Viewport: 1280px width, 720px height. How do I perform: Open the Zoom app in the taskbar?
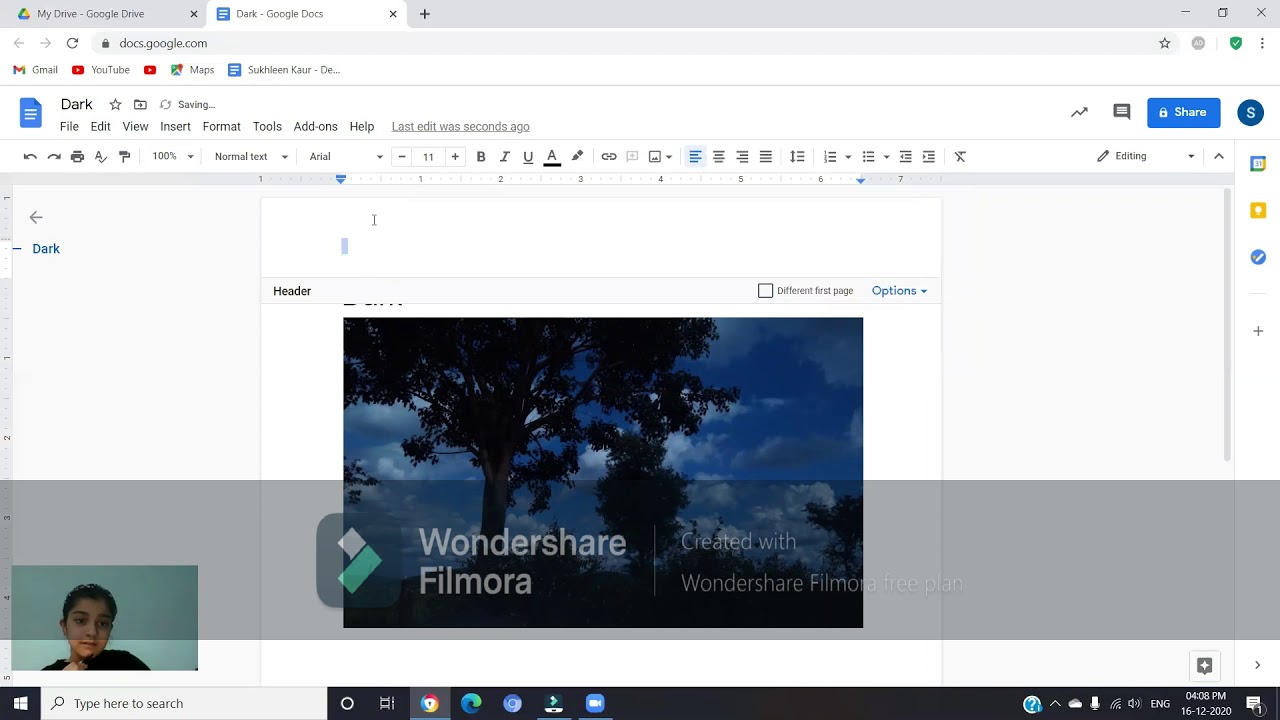[595, 703]
